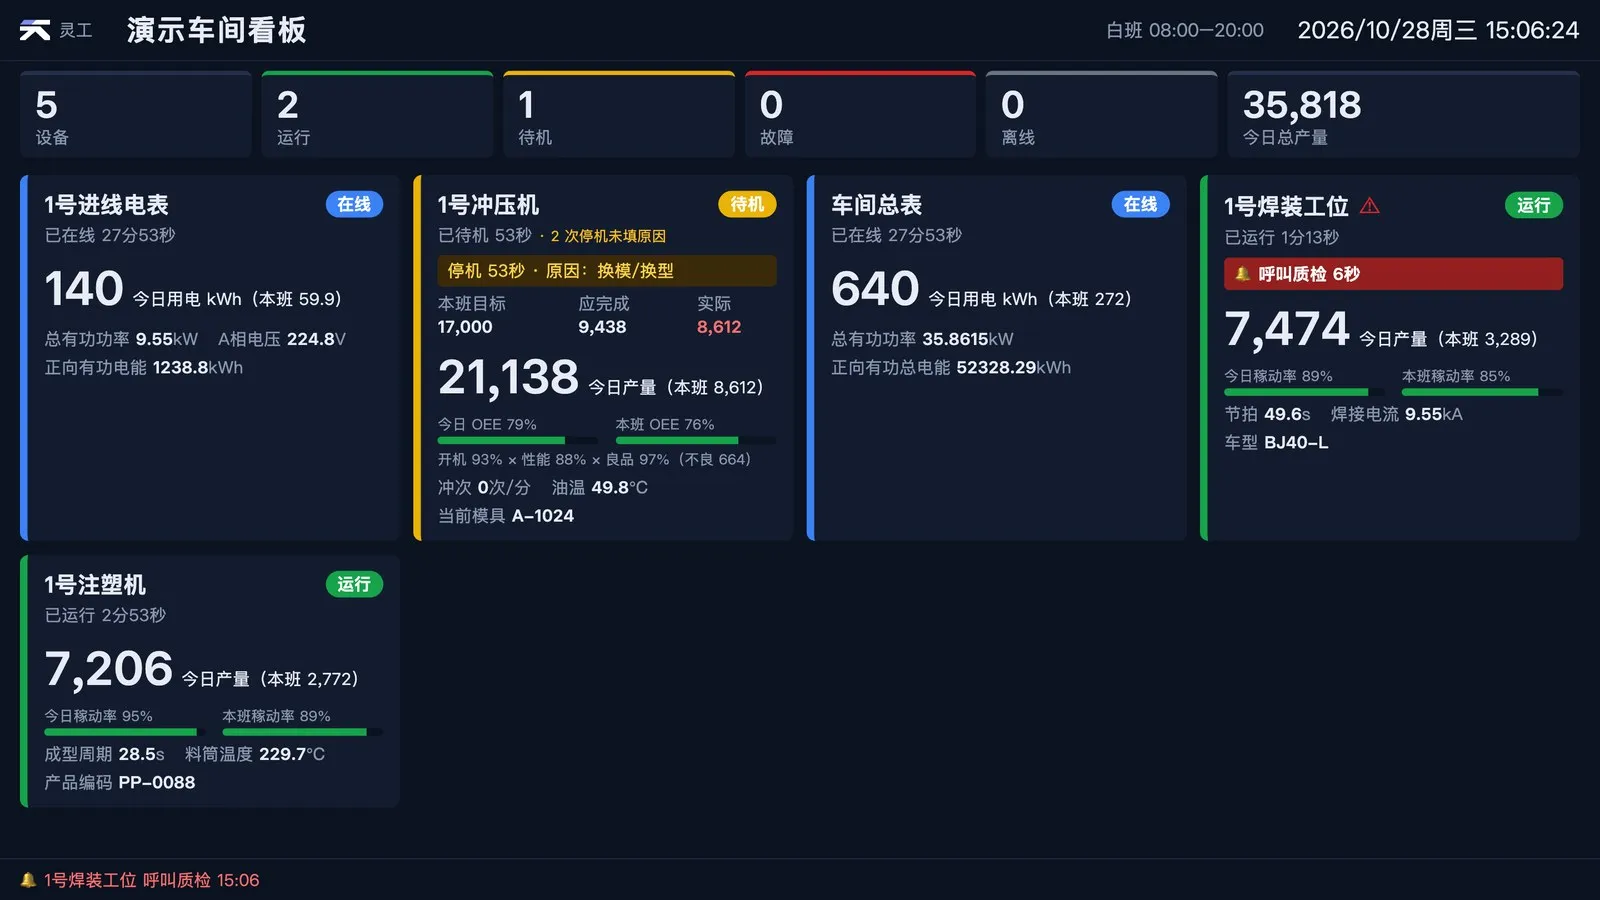Click the 本班 OEE 76% progress bar
Image resolution: width=1600 pixels, height=900 pixels.
coord(696,440)
